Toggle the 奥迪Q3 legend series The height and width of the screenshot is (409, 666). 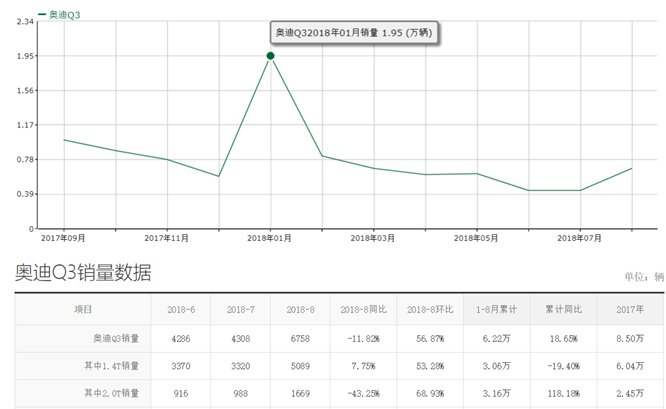[x=59, y=15]
